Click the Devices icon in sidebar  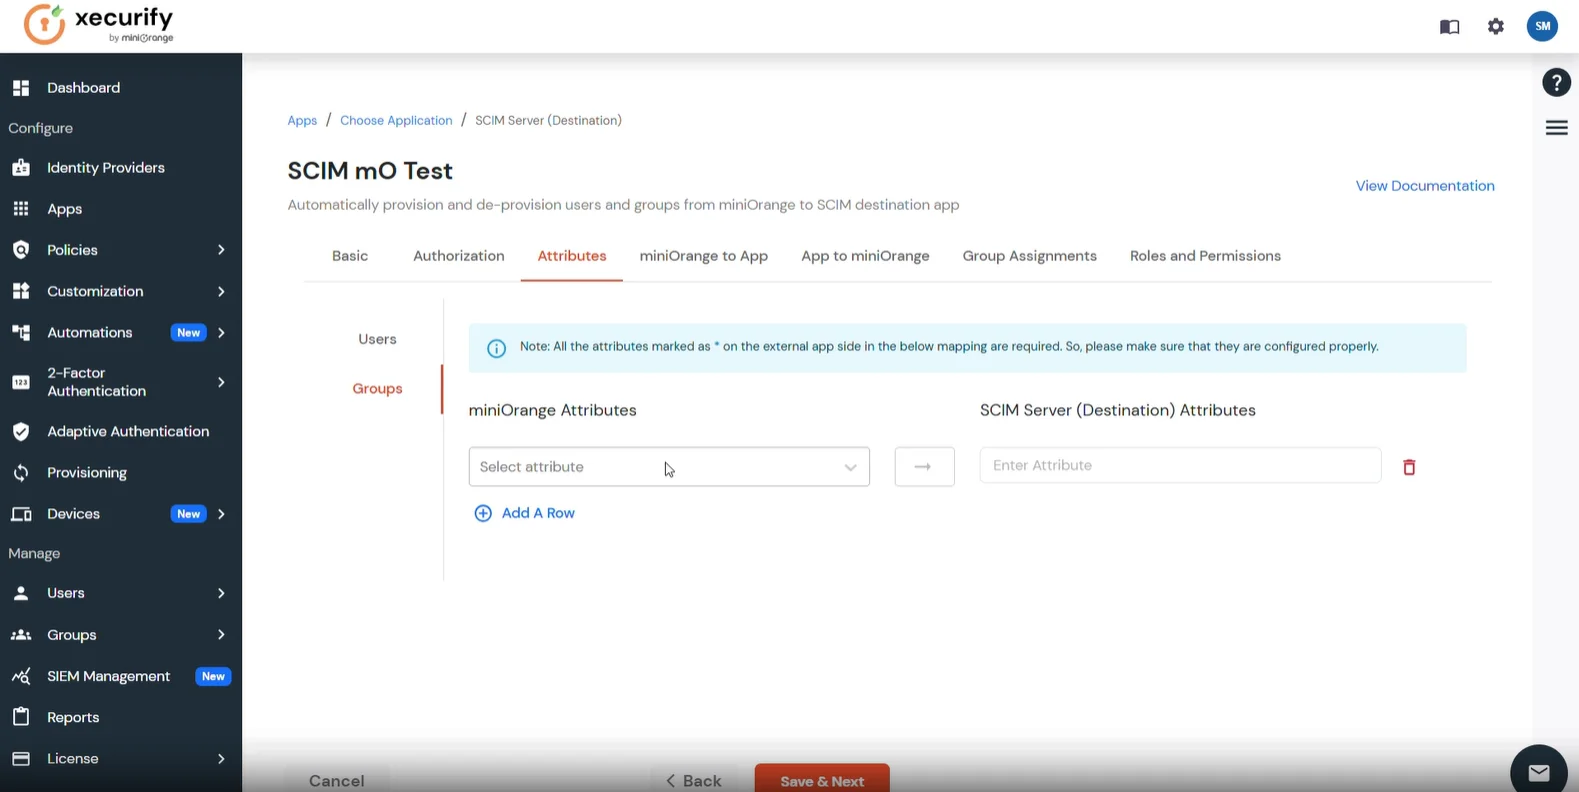tap(21, 514)
